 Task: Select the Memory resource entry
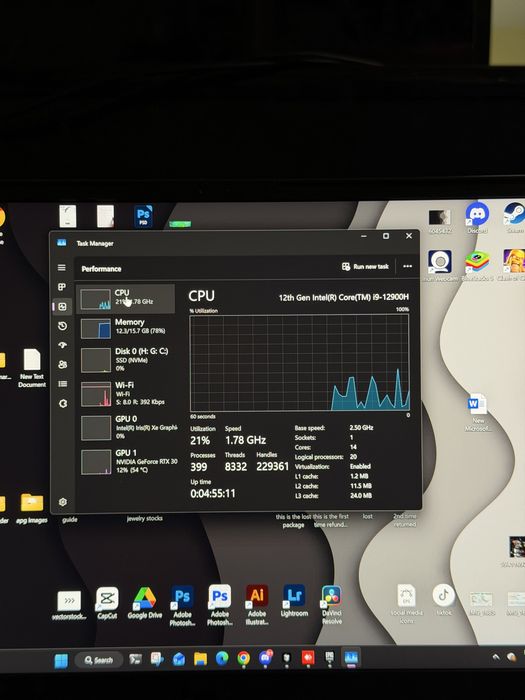pyautogui.click(x=125, y=328)
